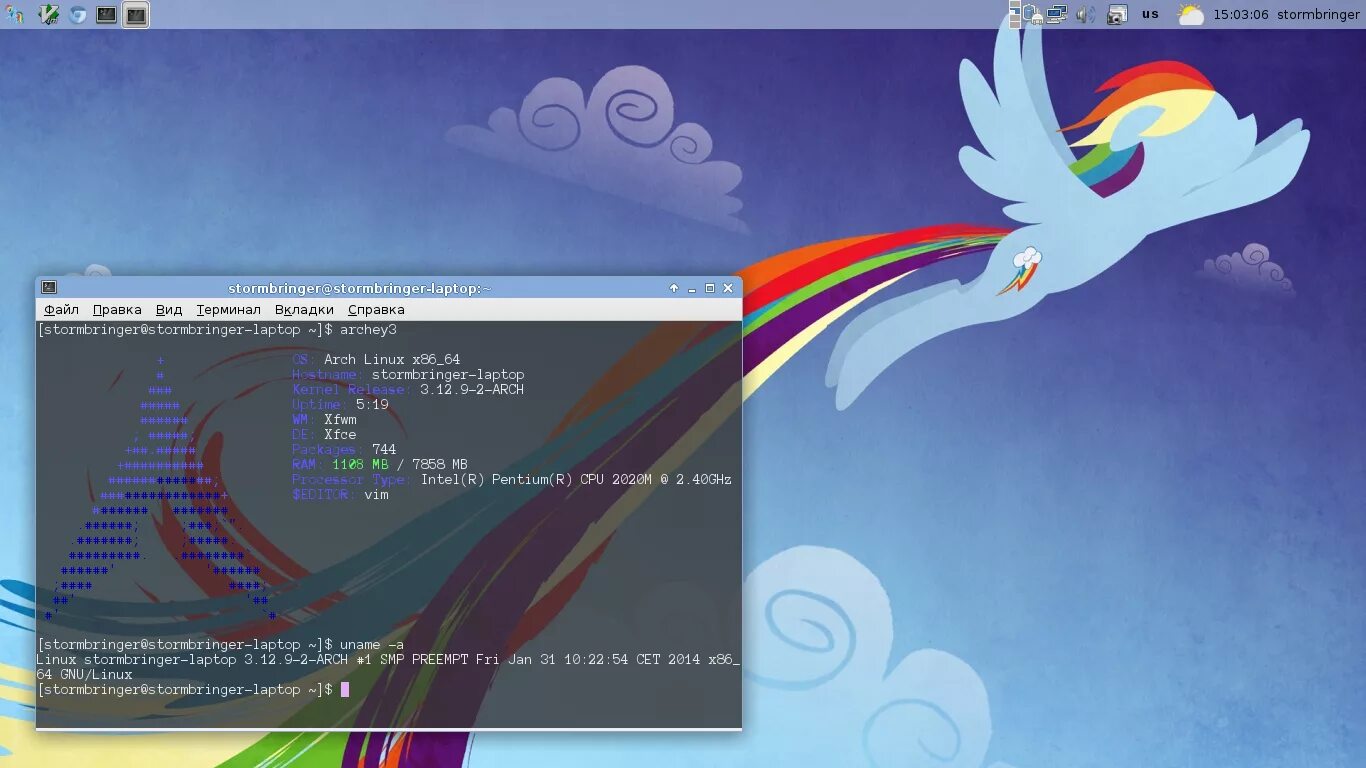Image resolution: width=1366 pixels, height=768 pixels.
Task: Open the pony applications menu icon
Action: 14,14
